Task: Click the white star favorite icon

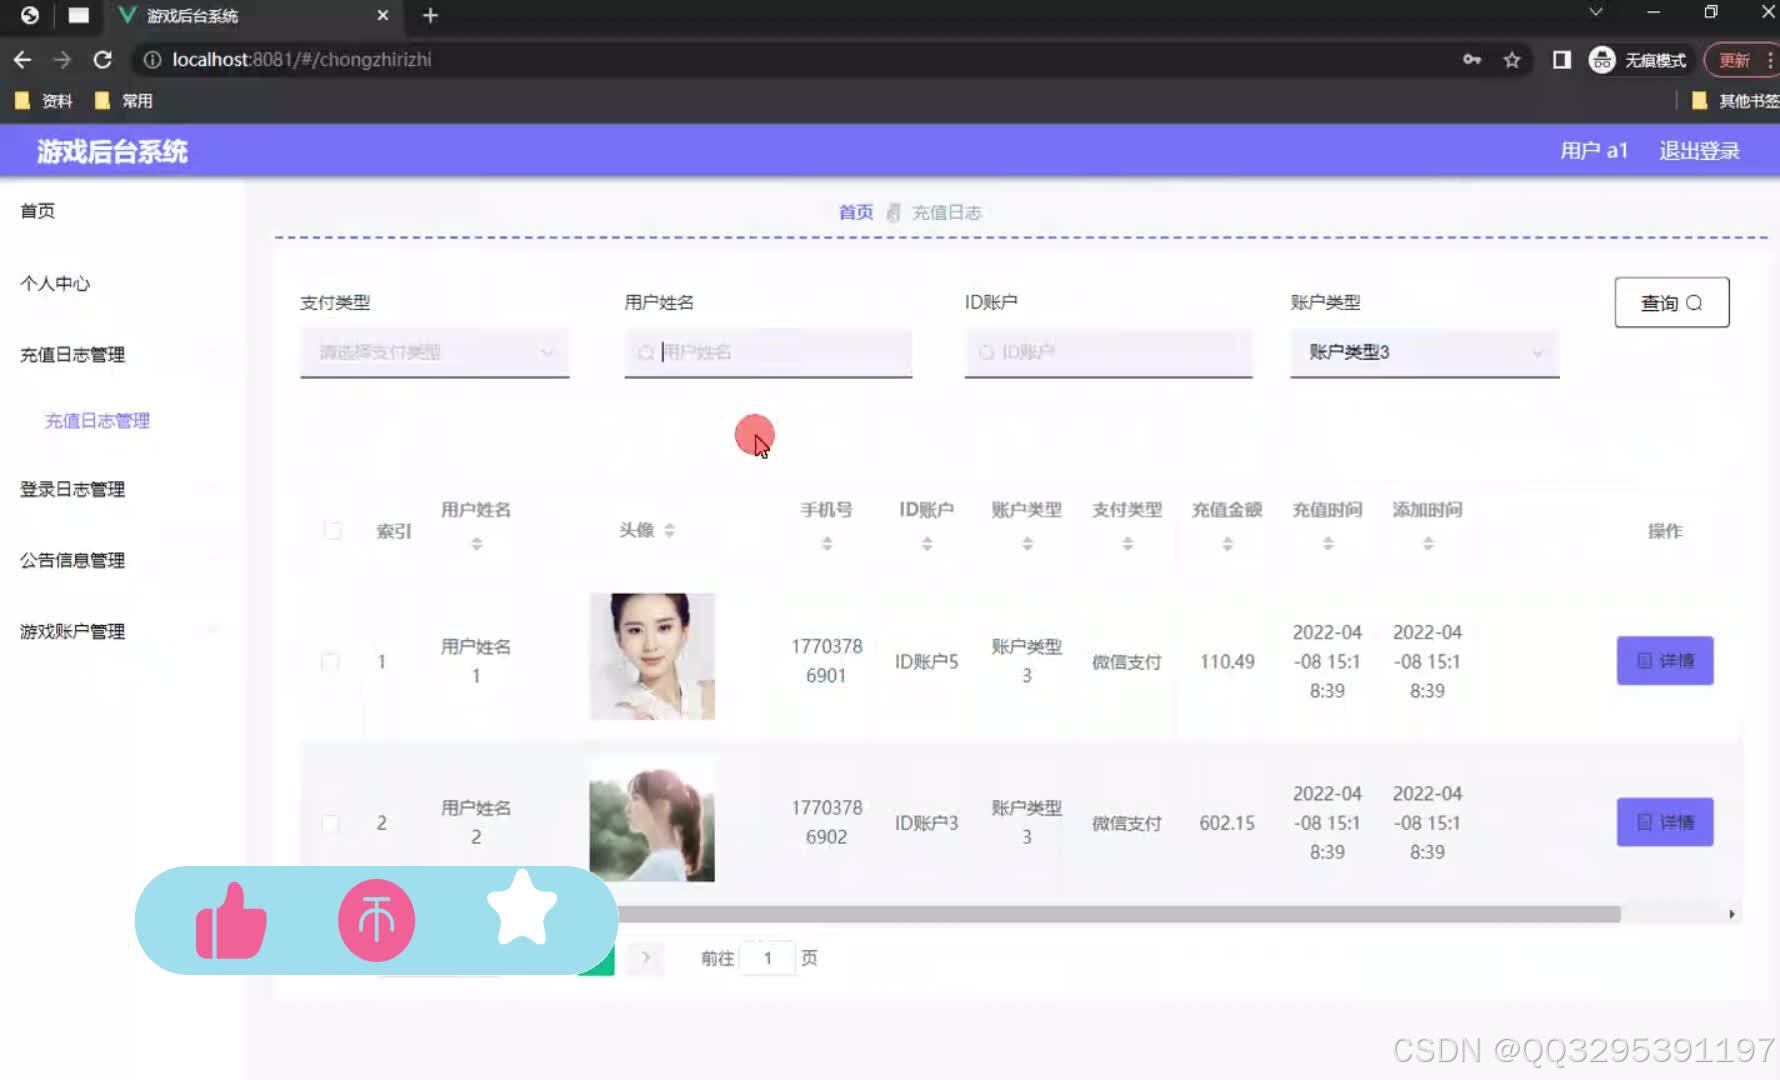Action: (x=521, y=907)
